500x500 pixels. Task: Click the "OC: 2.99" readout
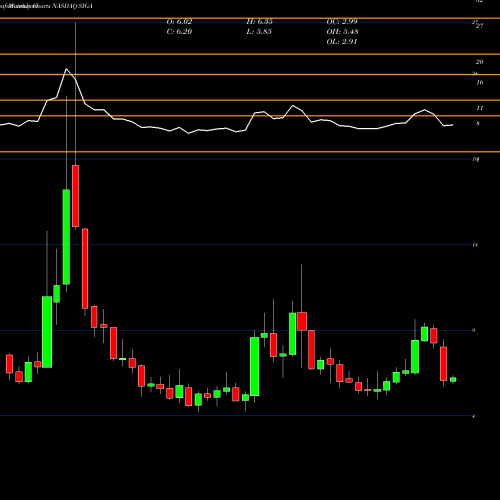click(342, 22)
